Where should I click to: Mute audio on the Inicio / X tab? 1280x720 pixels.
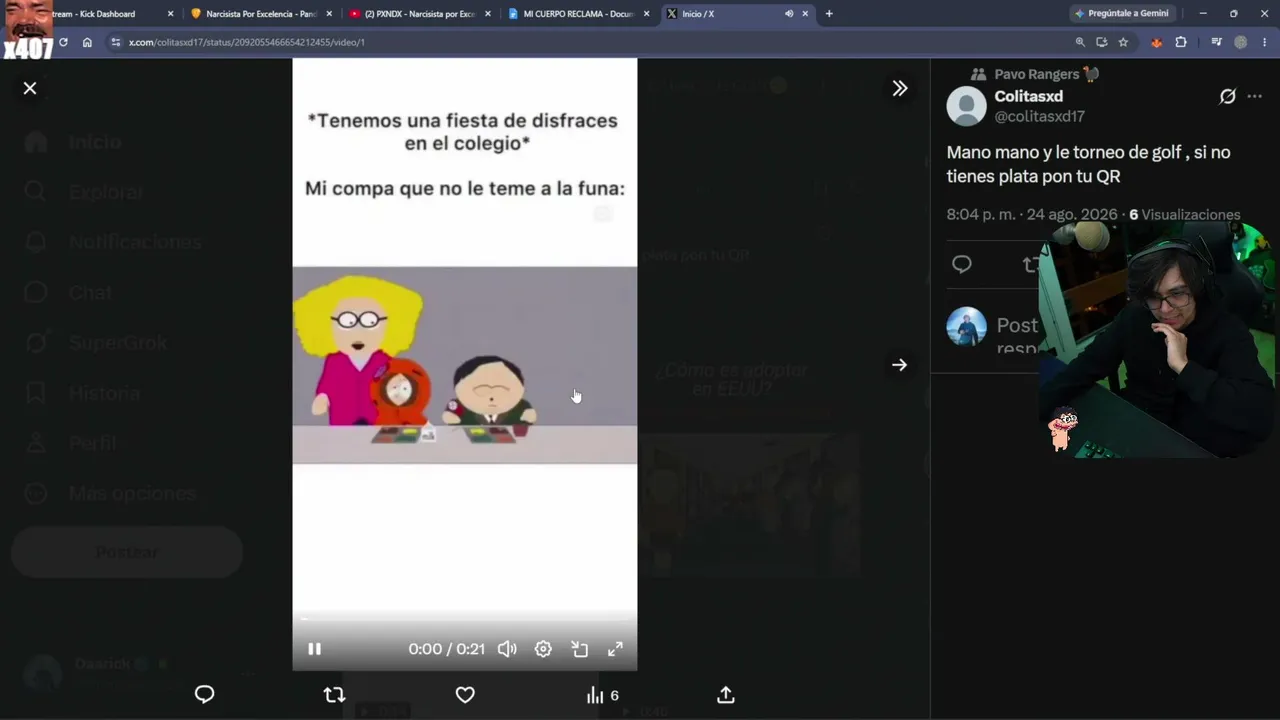click(788, 14)
